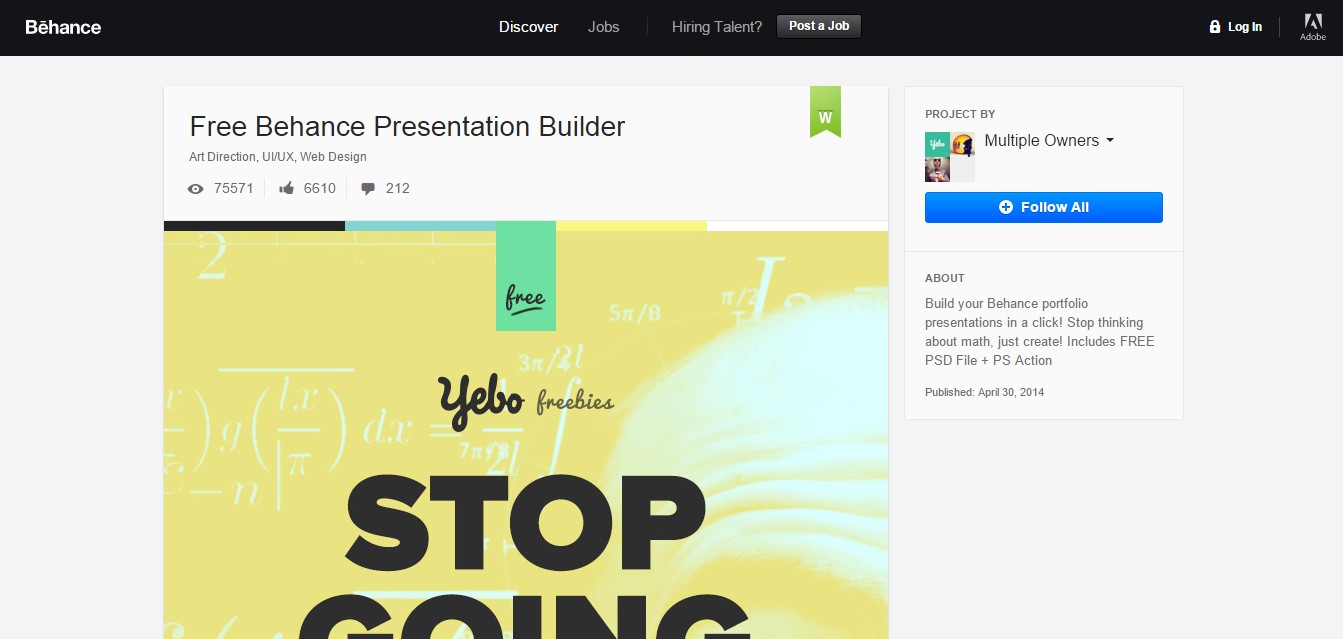This screenshot has height=639, width=1343.
Task: Click the views eye icon
Action: coord(196,188)
